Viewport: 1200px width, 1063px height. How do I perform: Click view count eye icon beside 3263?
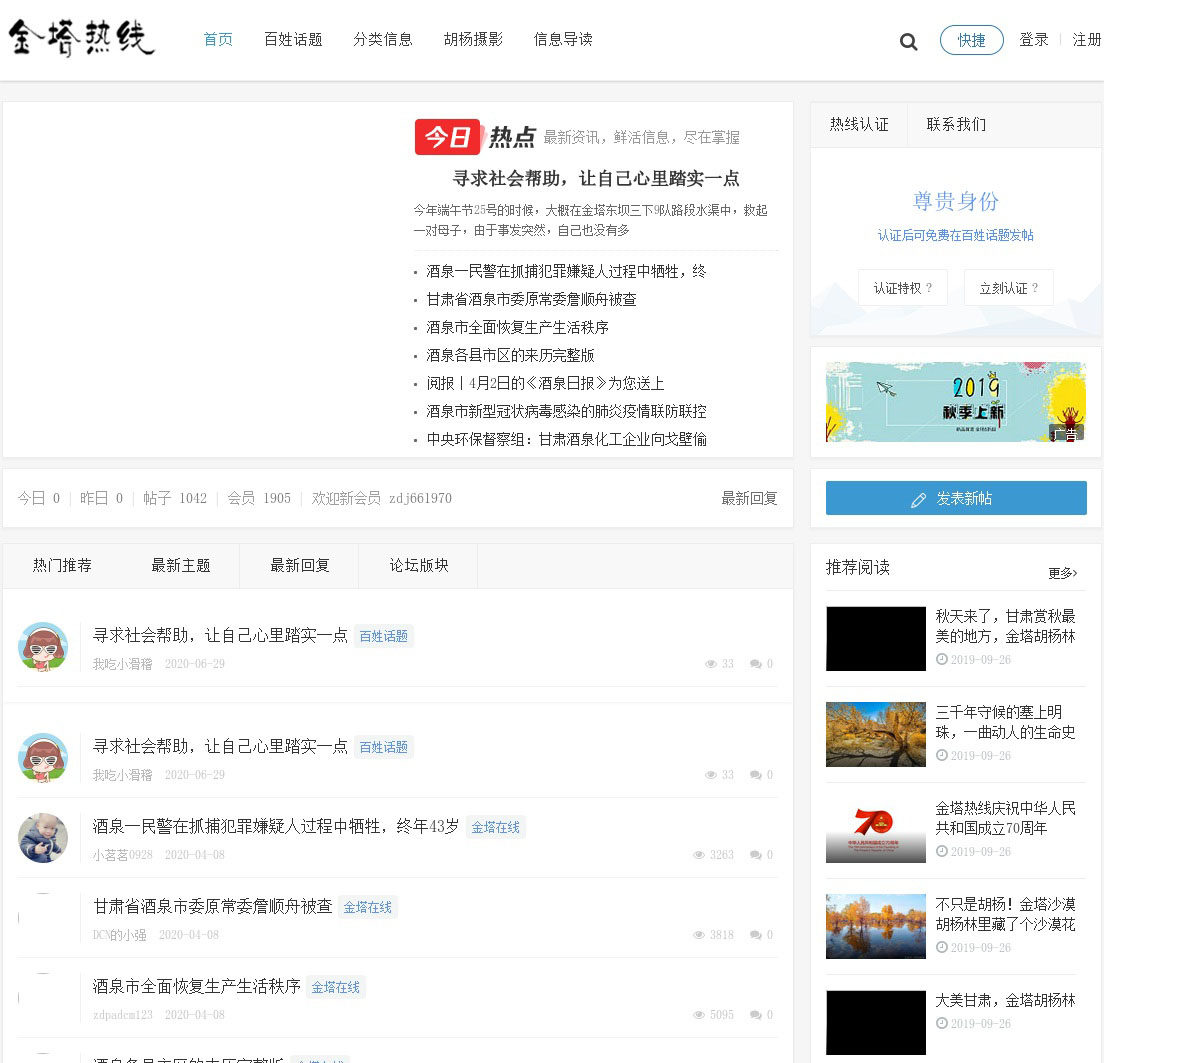(x=699, y=855)
